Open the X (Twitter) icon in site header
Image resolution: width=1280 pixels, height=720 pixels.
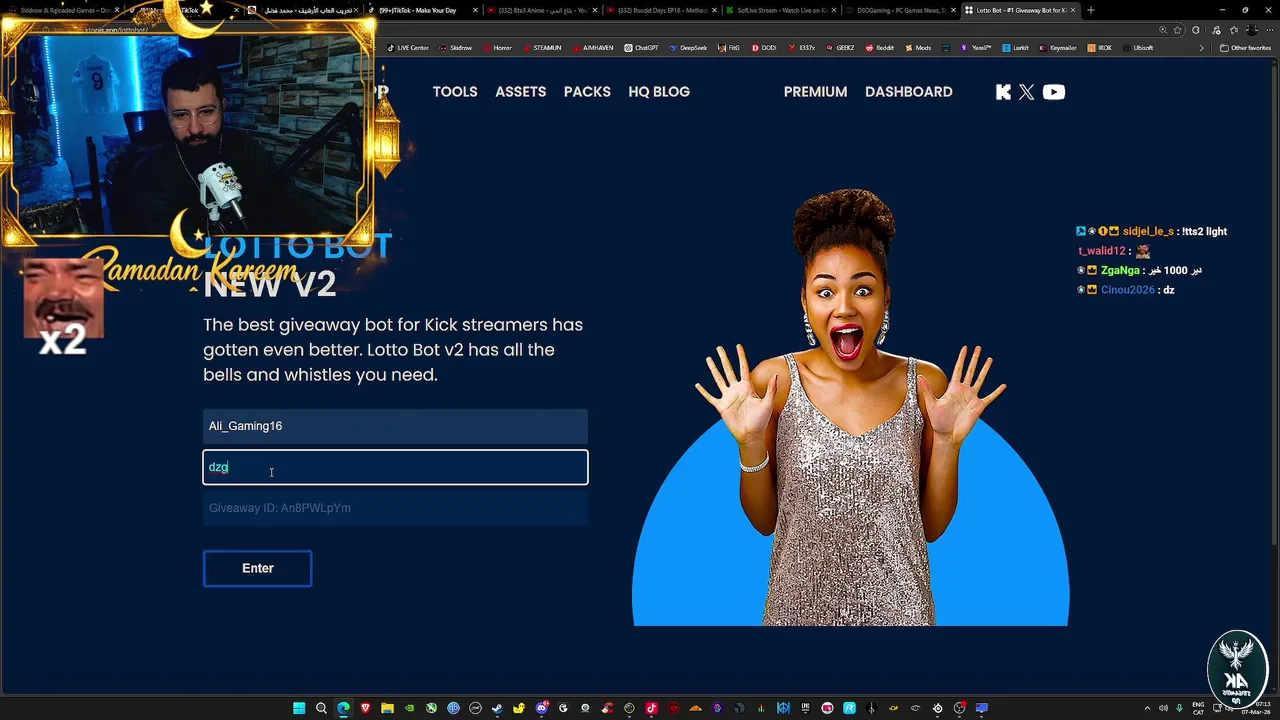tap(1027, 92)
